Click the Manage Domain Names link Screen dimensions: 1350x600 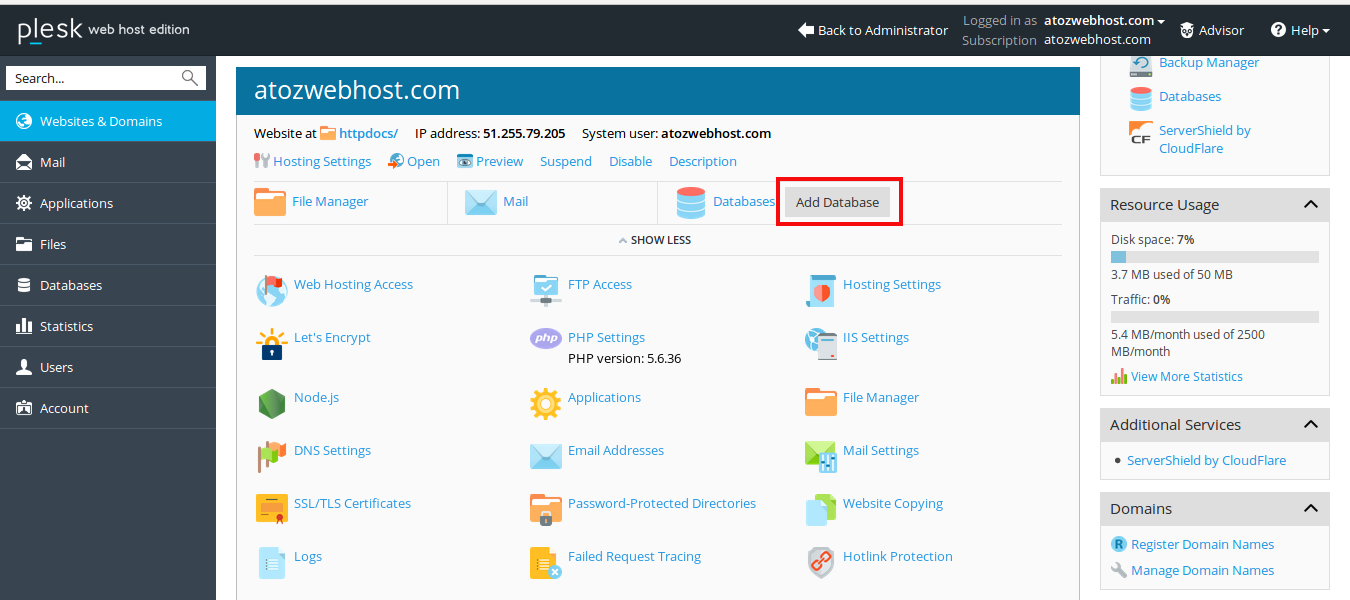(x=1202, y=570)
